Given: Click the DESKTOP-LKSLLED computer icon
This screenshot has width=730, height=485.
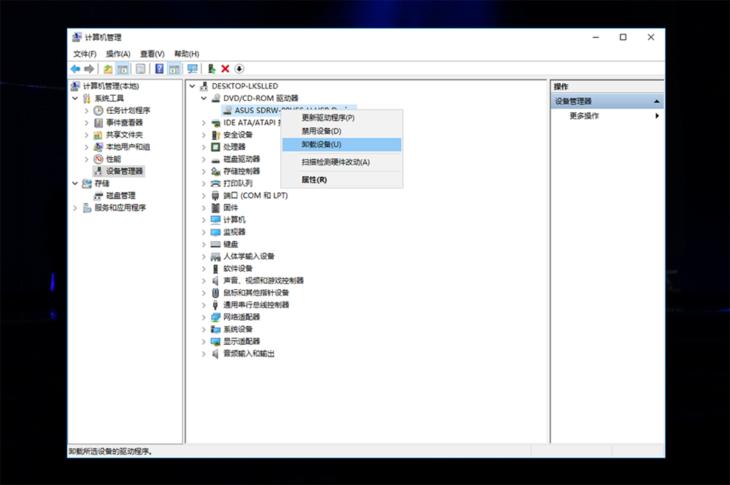Looking at the screenshot, I should point(203,86).
